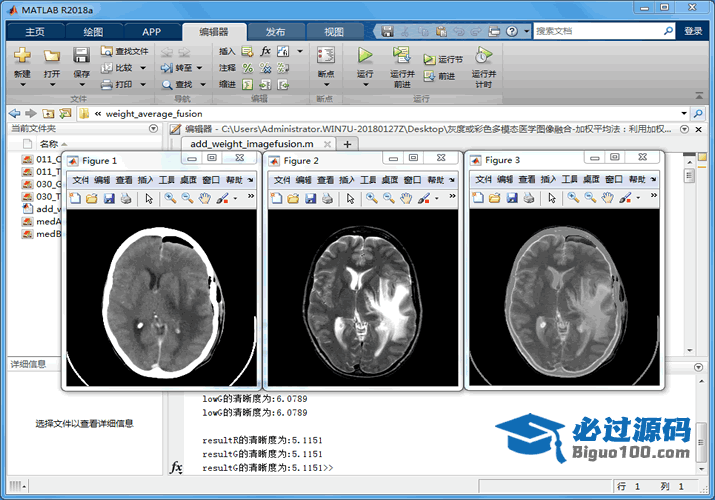Open brush dropdown arrow in Figure 1 toolbar
Image resolution: width=715 pixels, height=500 pixels.
coord(235,198)
